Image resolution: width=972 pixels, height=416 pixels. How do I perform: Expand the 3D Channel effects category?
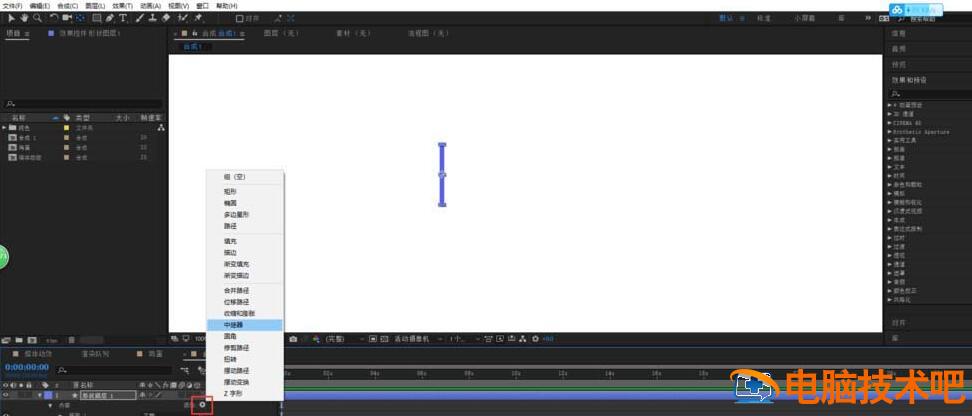point(890,114)
